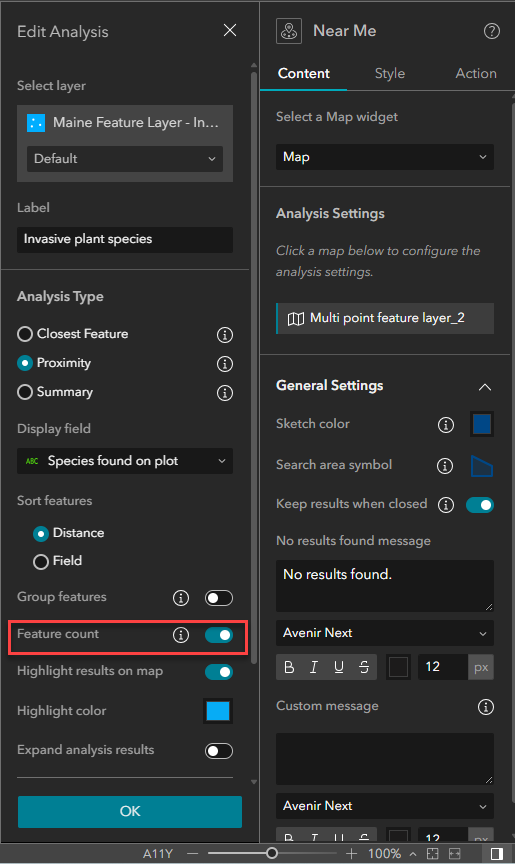Open the Highlight color swatch
Viewport: 515px width, 864px height.
point(218,711)
